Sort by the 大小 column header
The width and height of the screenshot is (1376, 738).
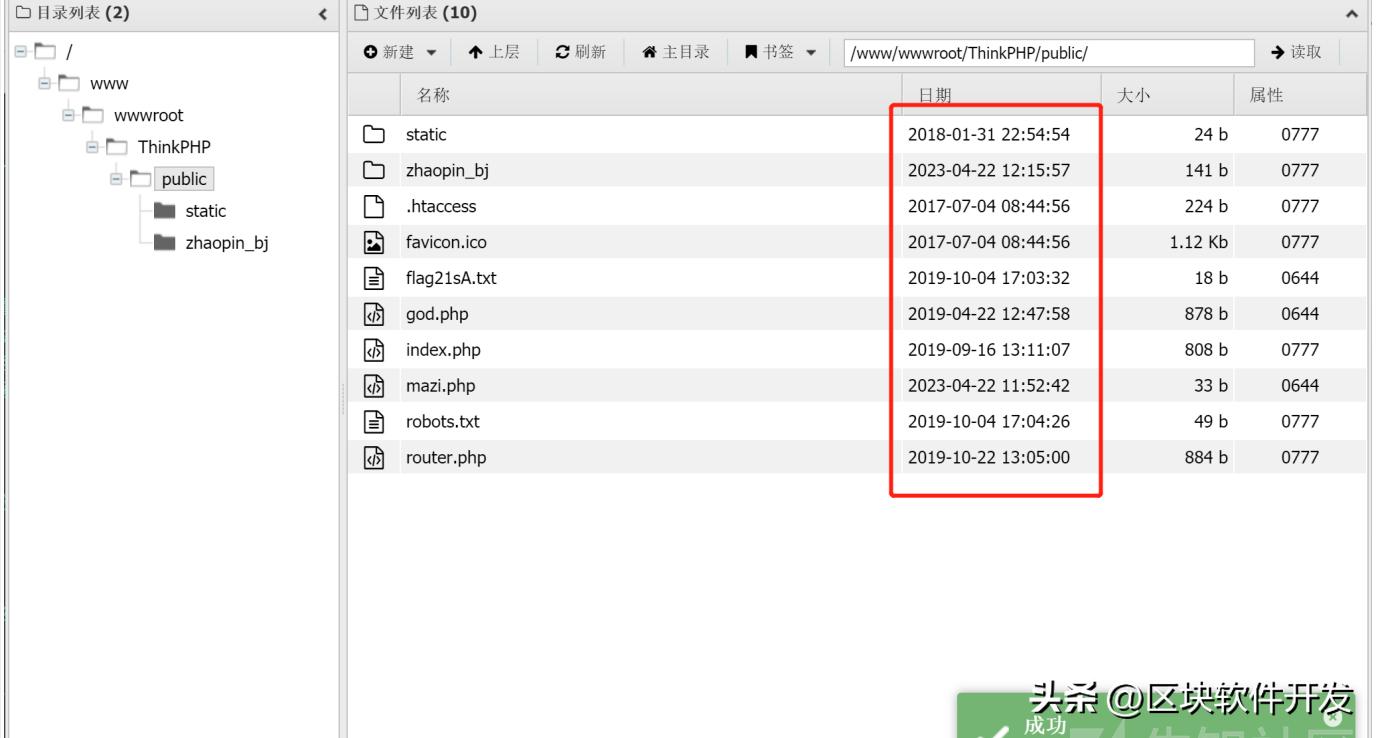click(x=1133, y=95)
